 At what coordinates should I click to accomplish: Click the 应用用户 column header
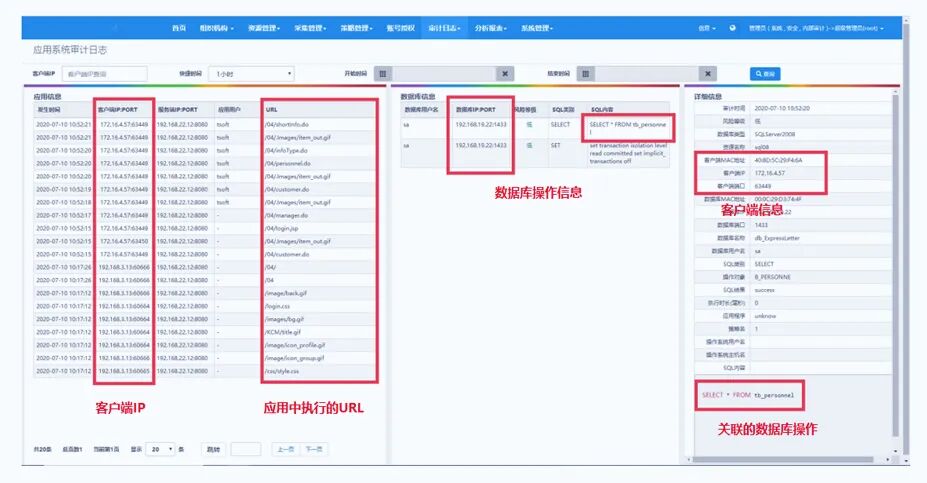[228, 110]
